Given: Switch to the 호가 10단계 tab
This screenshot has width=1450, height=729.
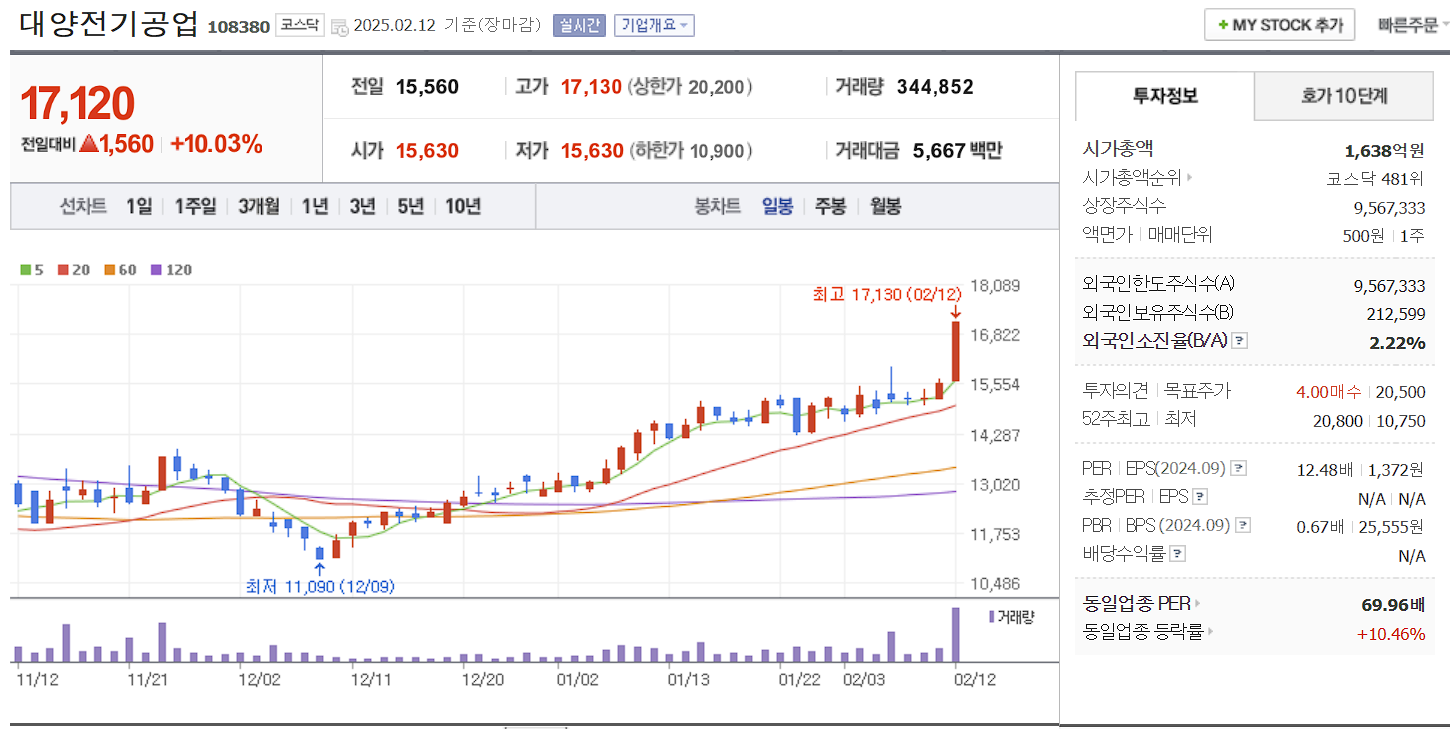Looking at the screenshot, I should 1344,96.
